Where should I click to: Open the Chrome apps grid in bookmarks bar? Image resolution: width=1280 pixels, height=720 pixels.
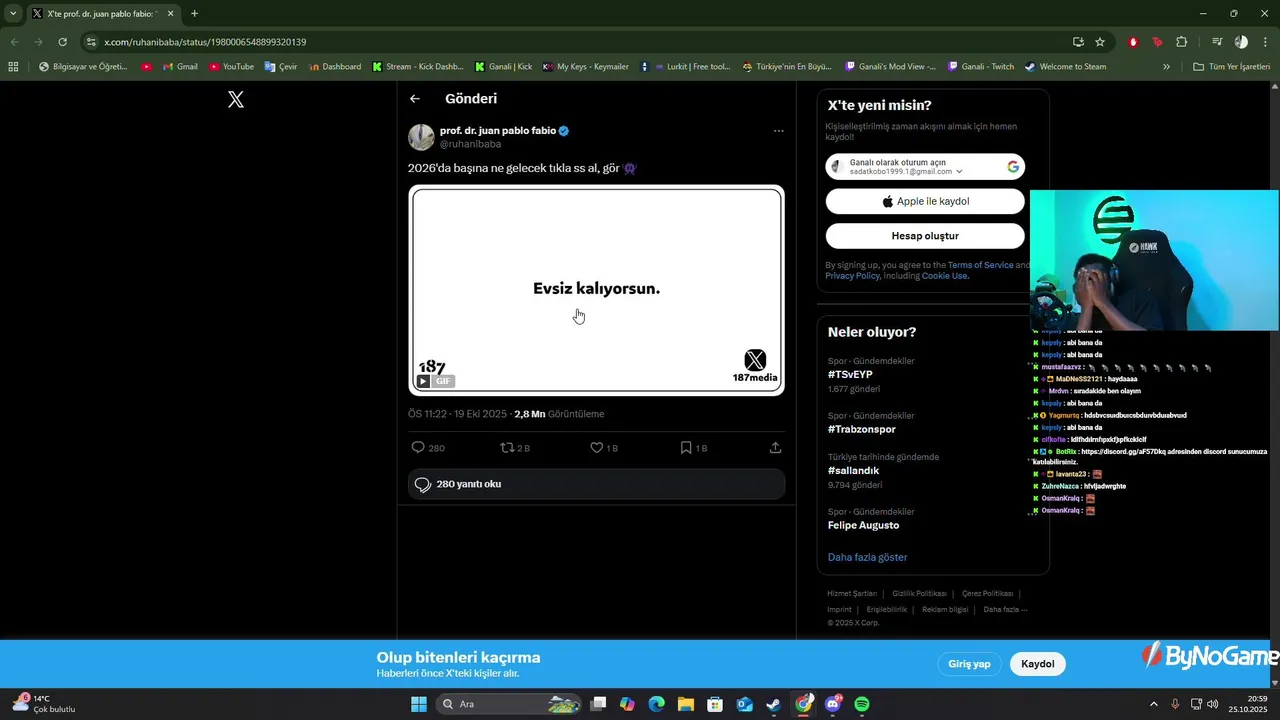pos(13,67)
